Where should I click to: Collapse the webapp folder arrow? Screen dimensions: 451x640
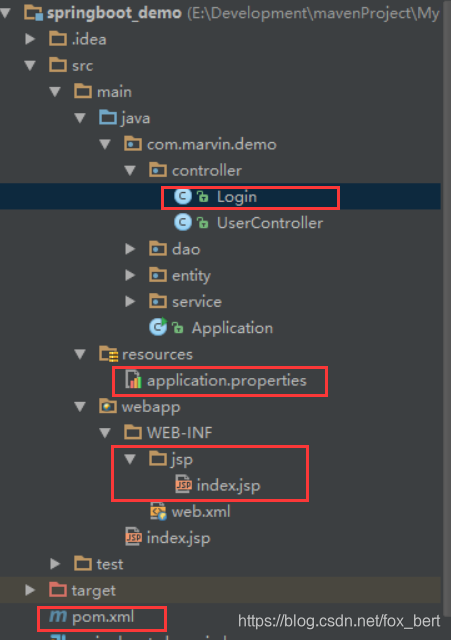pyautogui.click(x=80, y=407)
